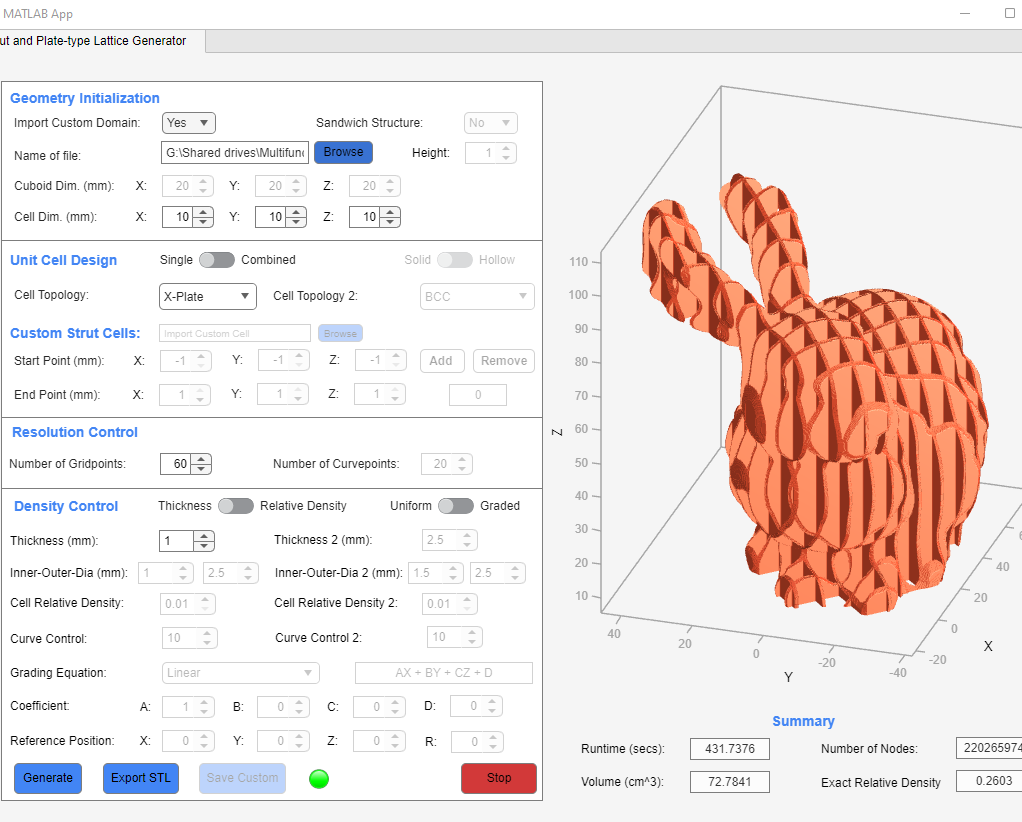Increase the Thickness (mm) value

[205, 536]
